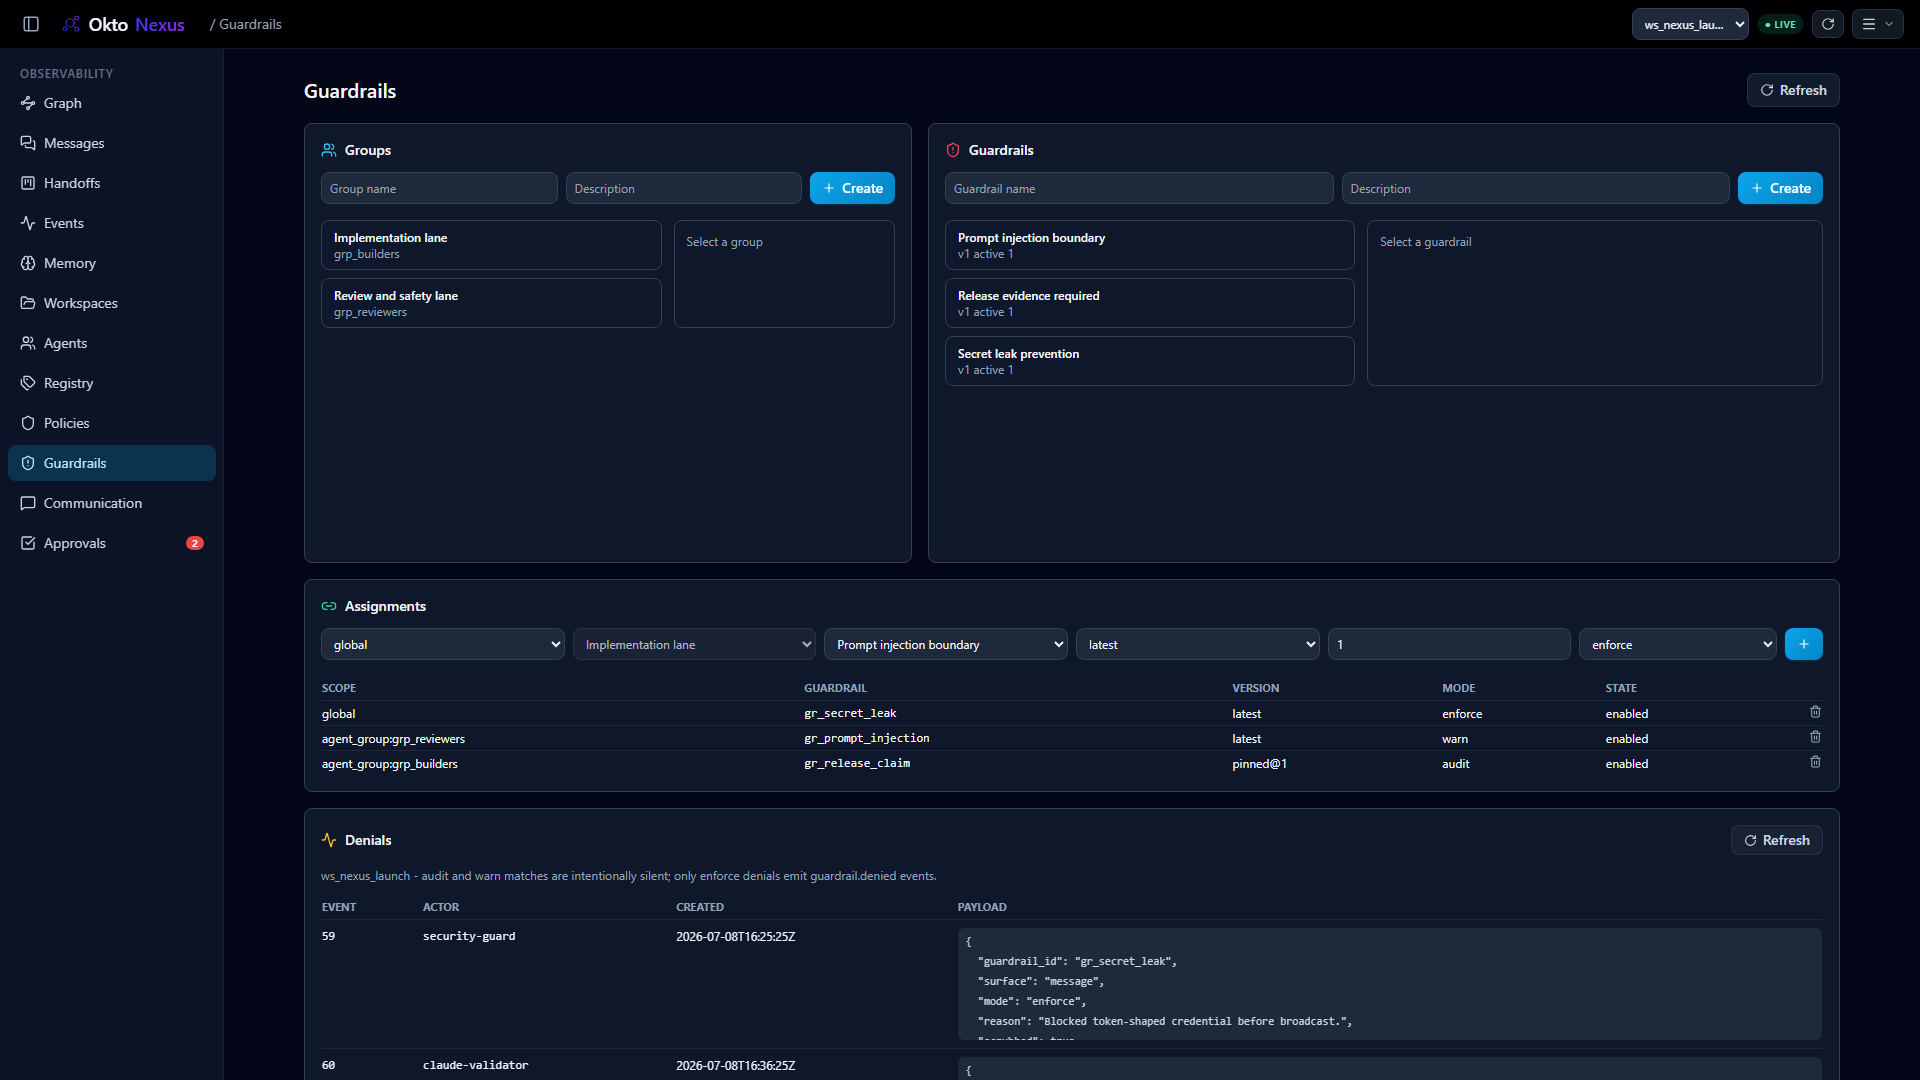The image size is (1920, 1080).
Task: Navigate to Memory
Action: tap(112, 263)
